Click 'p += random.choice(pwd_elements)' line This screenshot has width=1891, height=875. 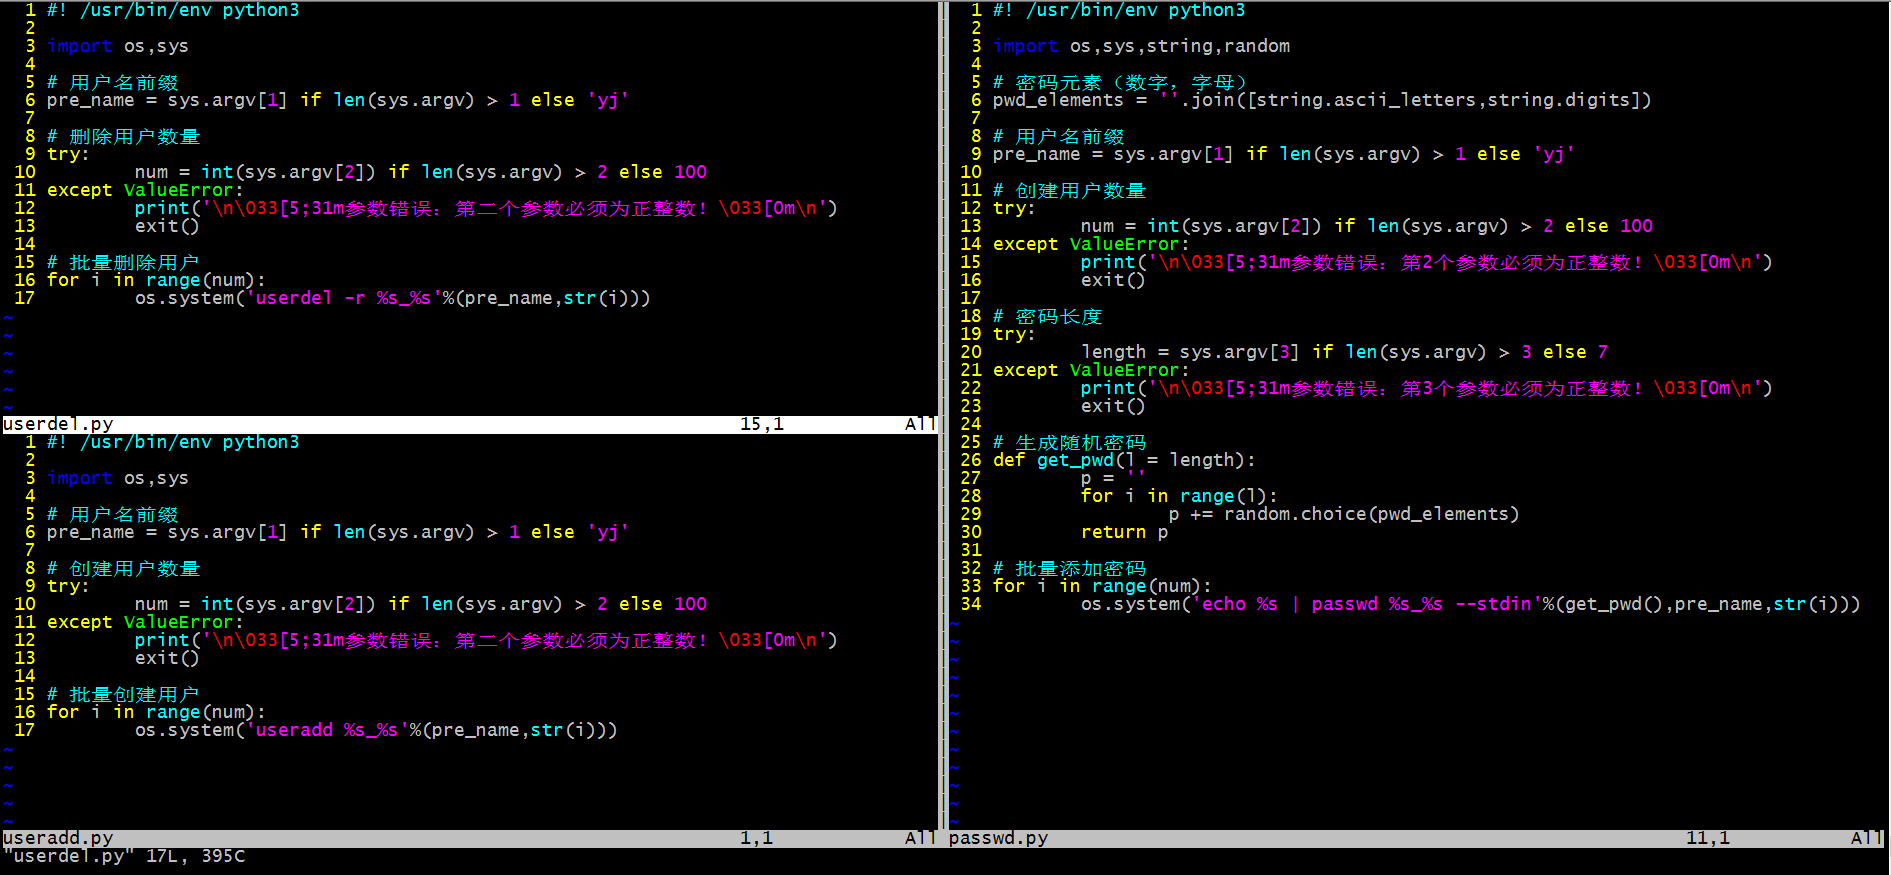click(1344, 514)
